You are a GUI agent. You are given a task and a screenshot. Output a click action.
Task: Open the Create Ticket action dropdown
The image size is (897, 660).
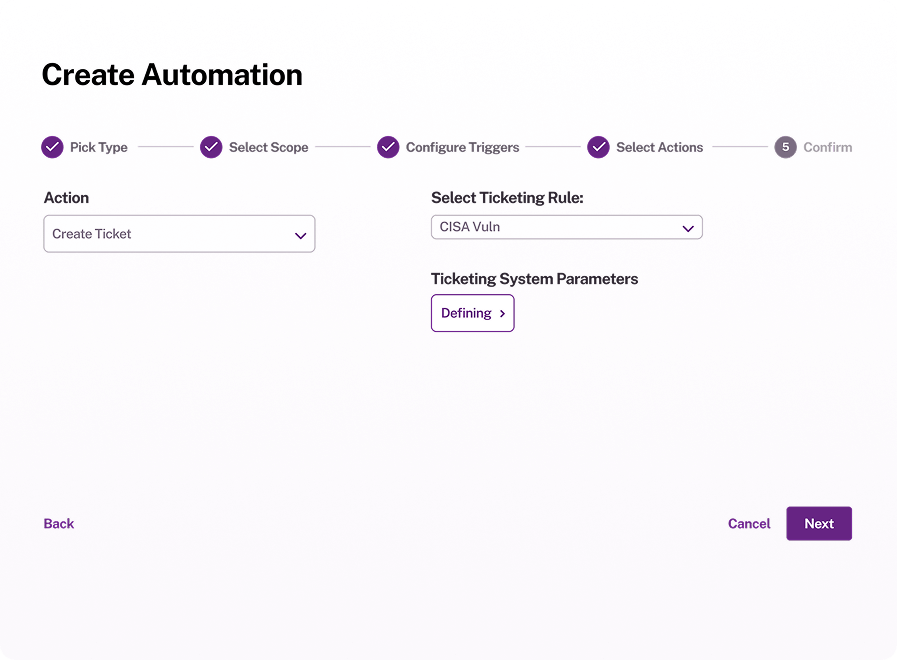click(179, 234)
